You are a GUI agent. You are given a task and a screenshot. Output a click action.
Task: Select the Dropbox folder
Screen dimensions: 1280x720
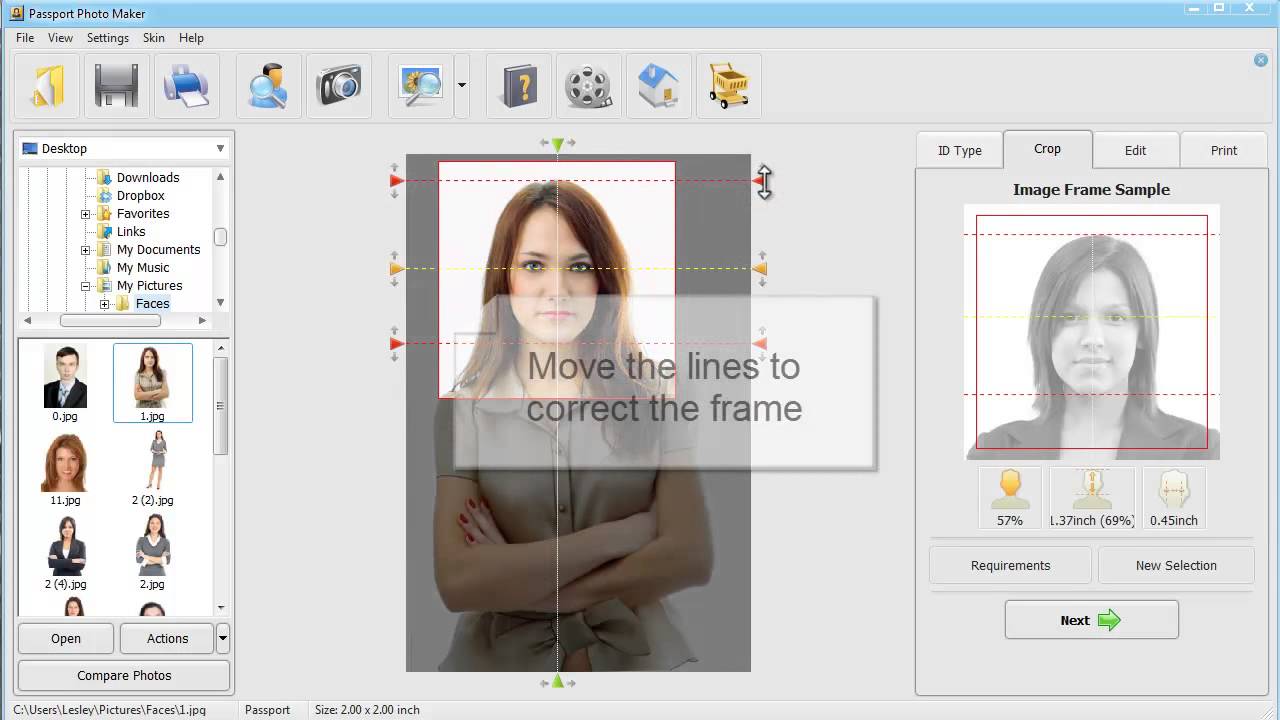tap(140, 196)
